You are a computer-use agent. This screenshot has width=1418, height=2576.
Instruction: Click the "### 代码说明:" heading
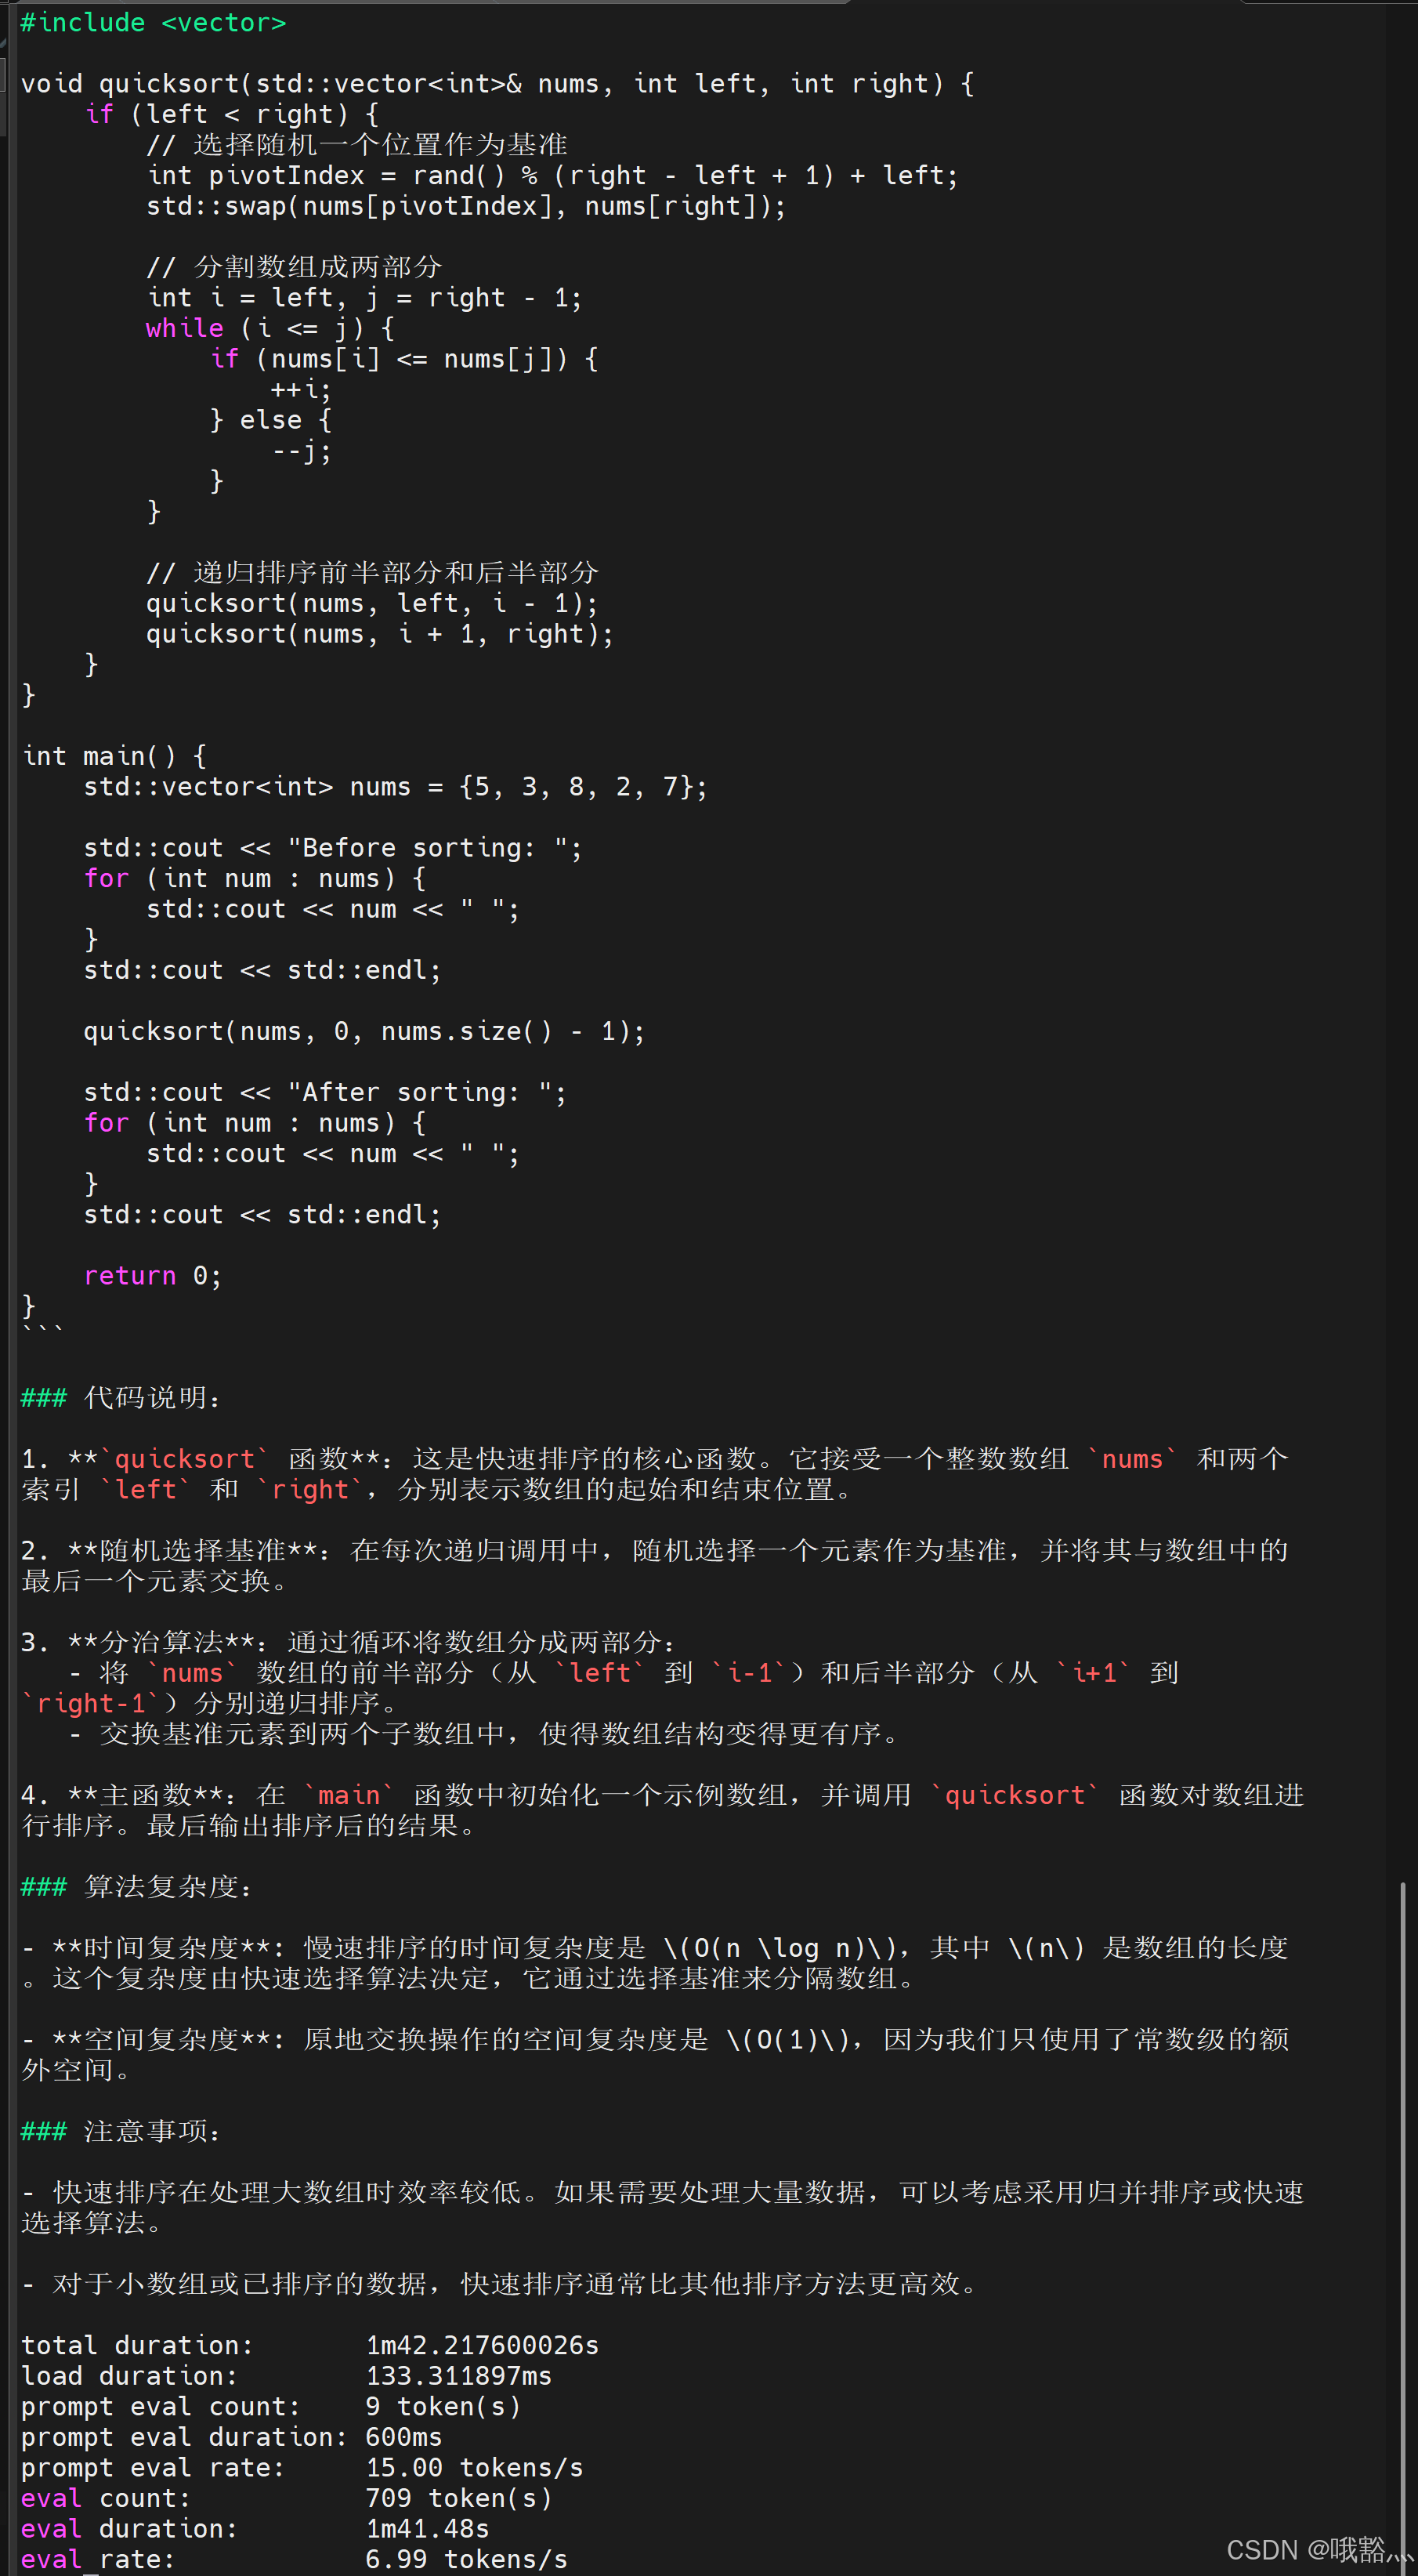[121, 1398]
